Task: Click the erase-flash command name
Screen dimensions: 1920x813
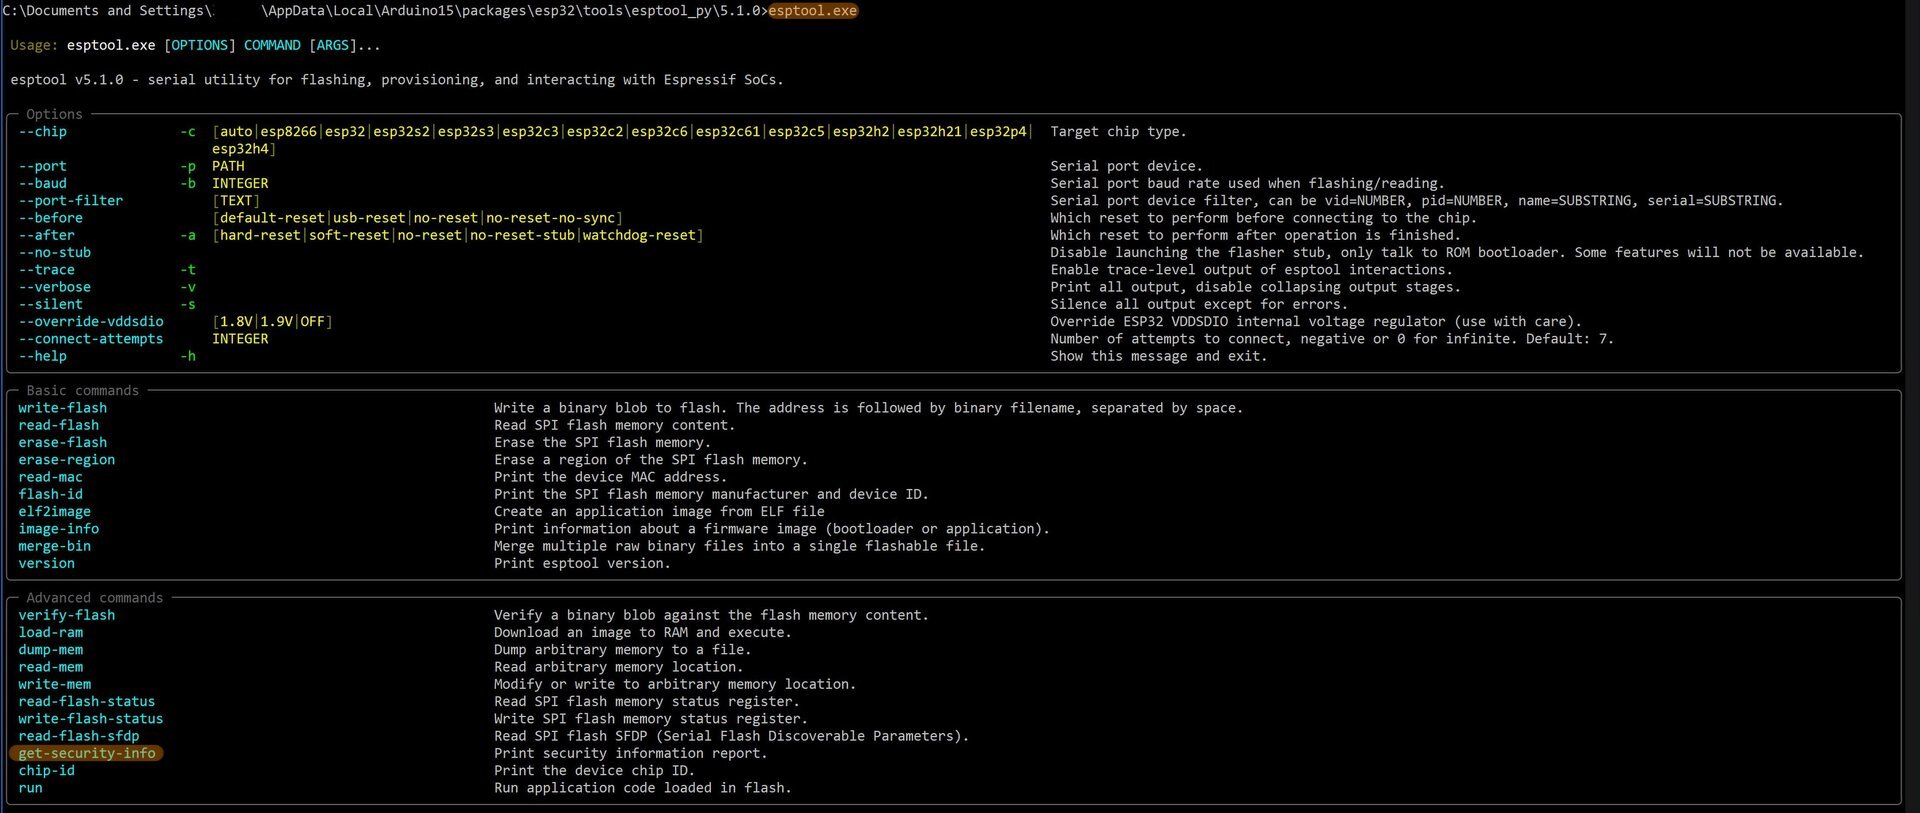Action: 62,442
